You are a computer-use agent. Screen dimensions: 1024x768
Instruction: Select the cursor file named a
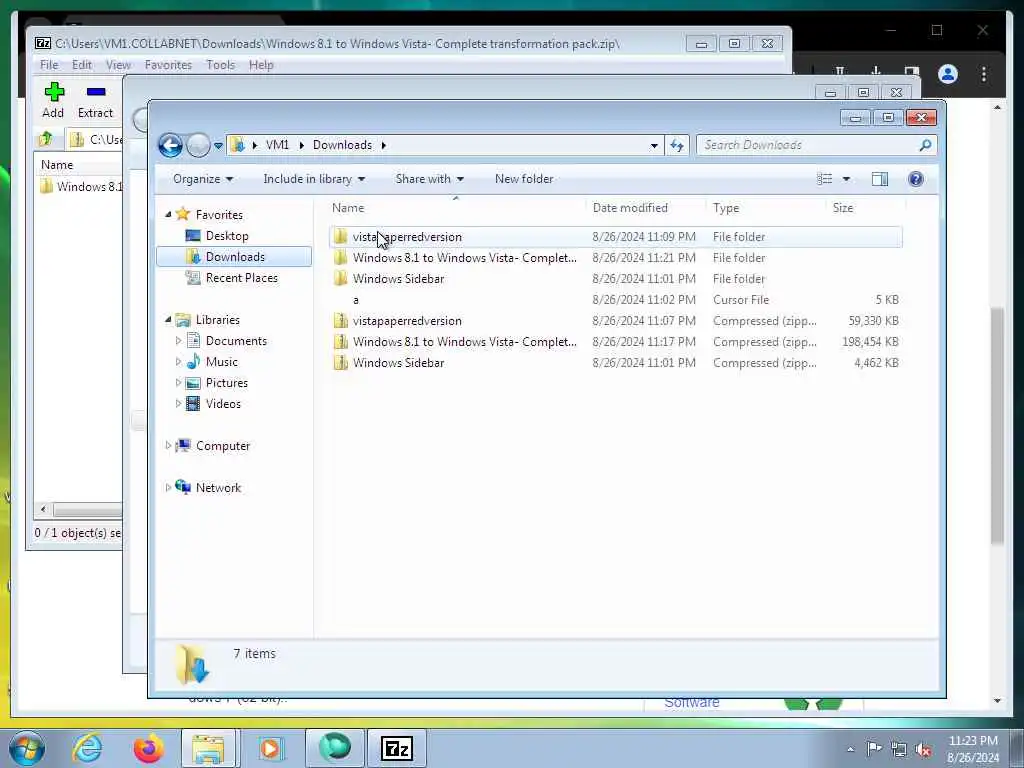(616, 300)
